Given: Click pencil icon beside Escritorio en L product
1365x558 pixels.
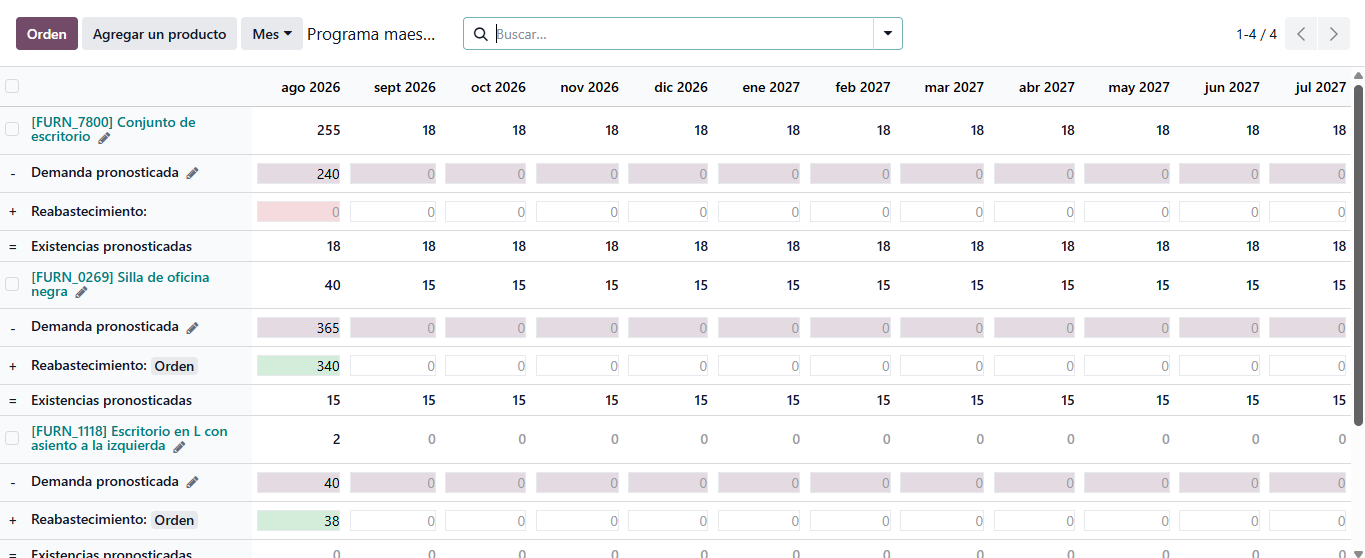Looking at the screenshot, I should [179, 447].
